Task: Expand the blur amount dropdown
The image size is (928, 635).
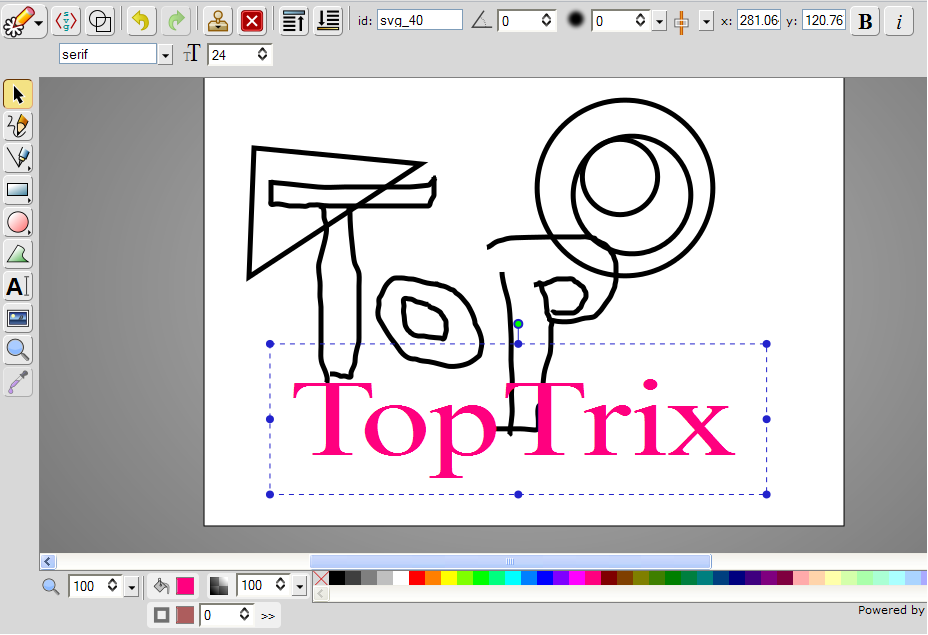Action: (x=658, y=20)
